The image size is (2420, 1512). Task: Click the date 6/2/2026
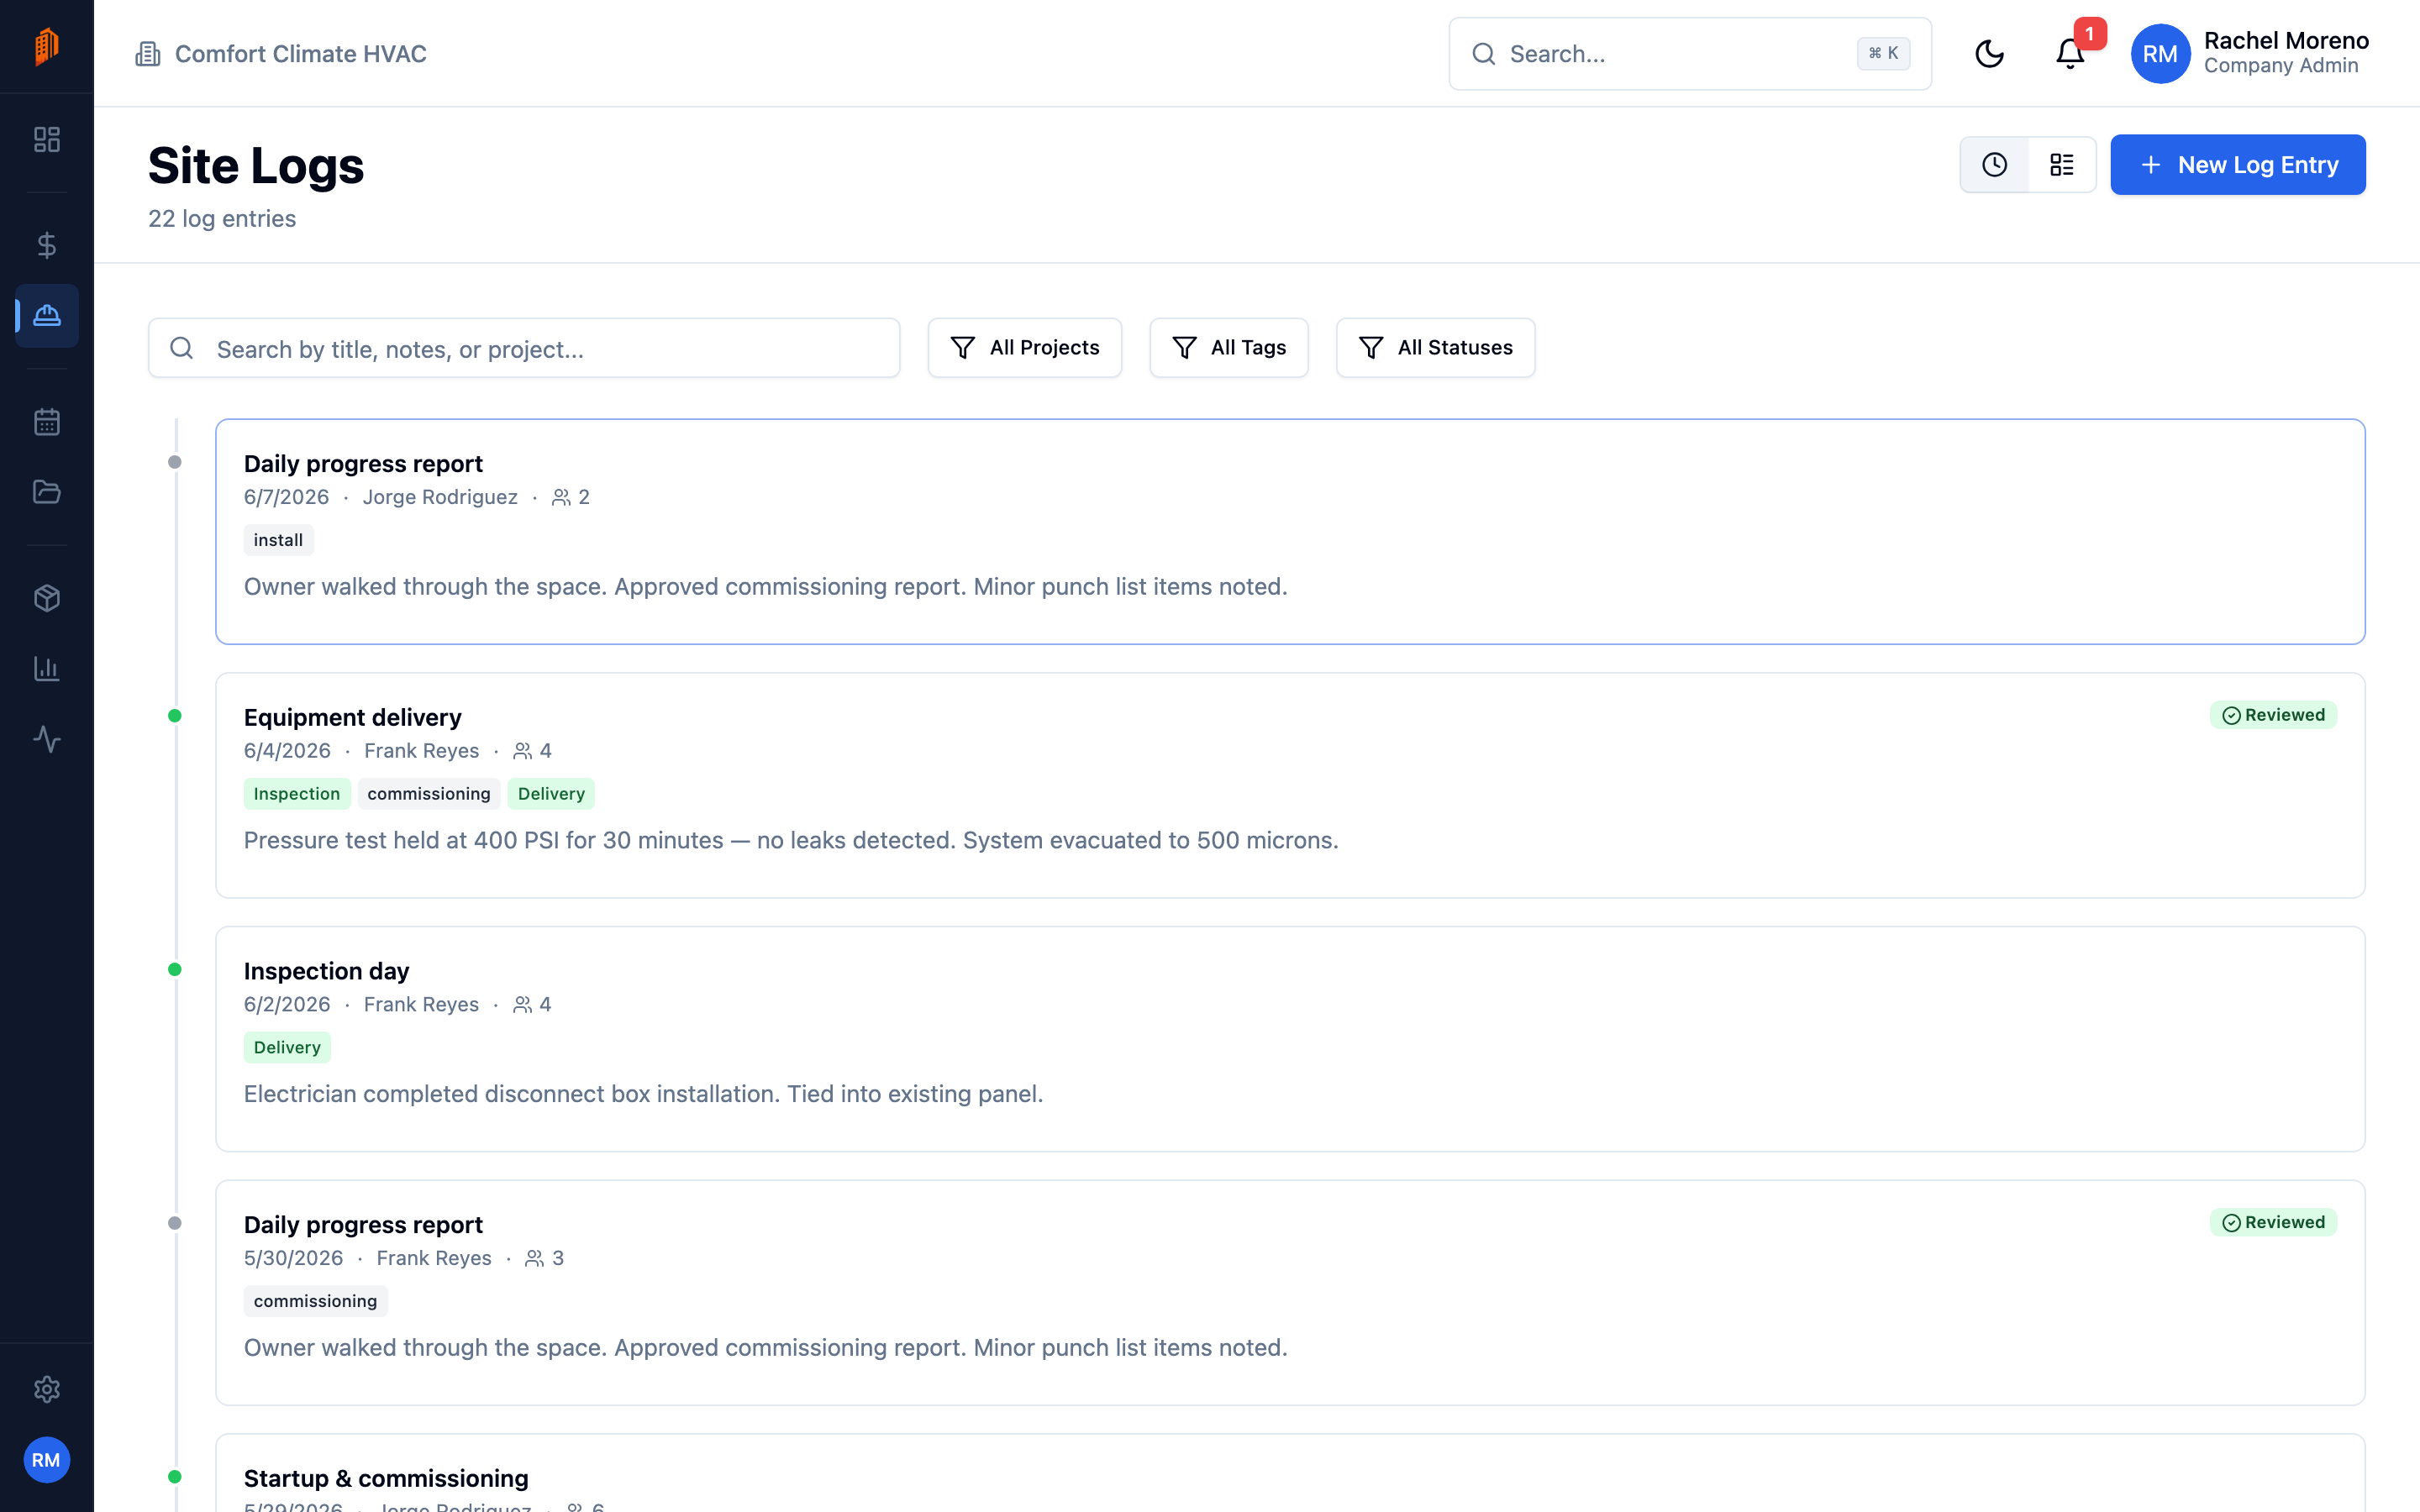click(287, 1005)
